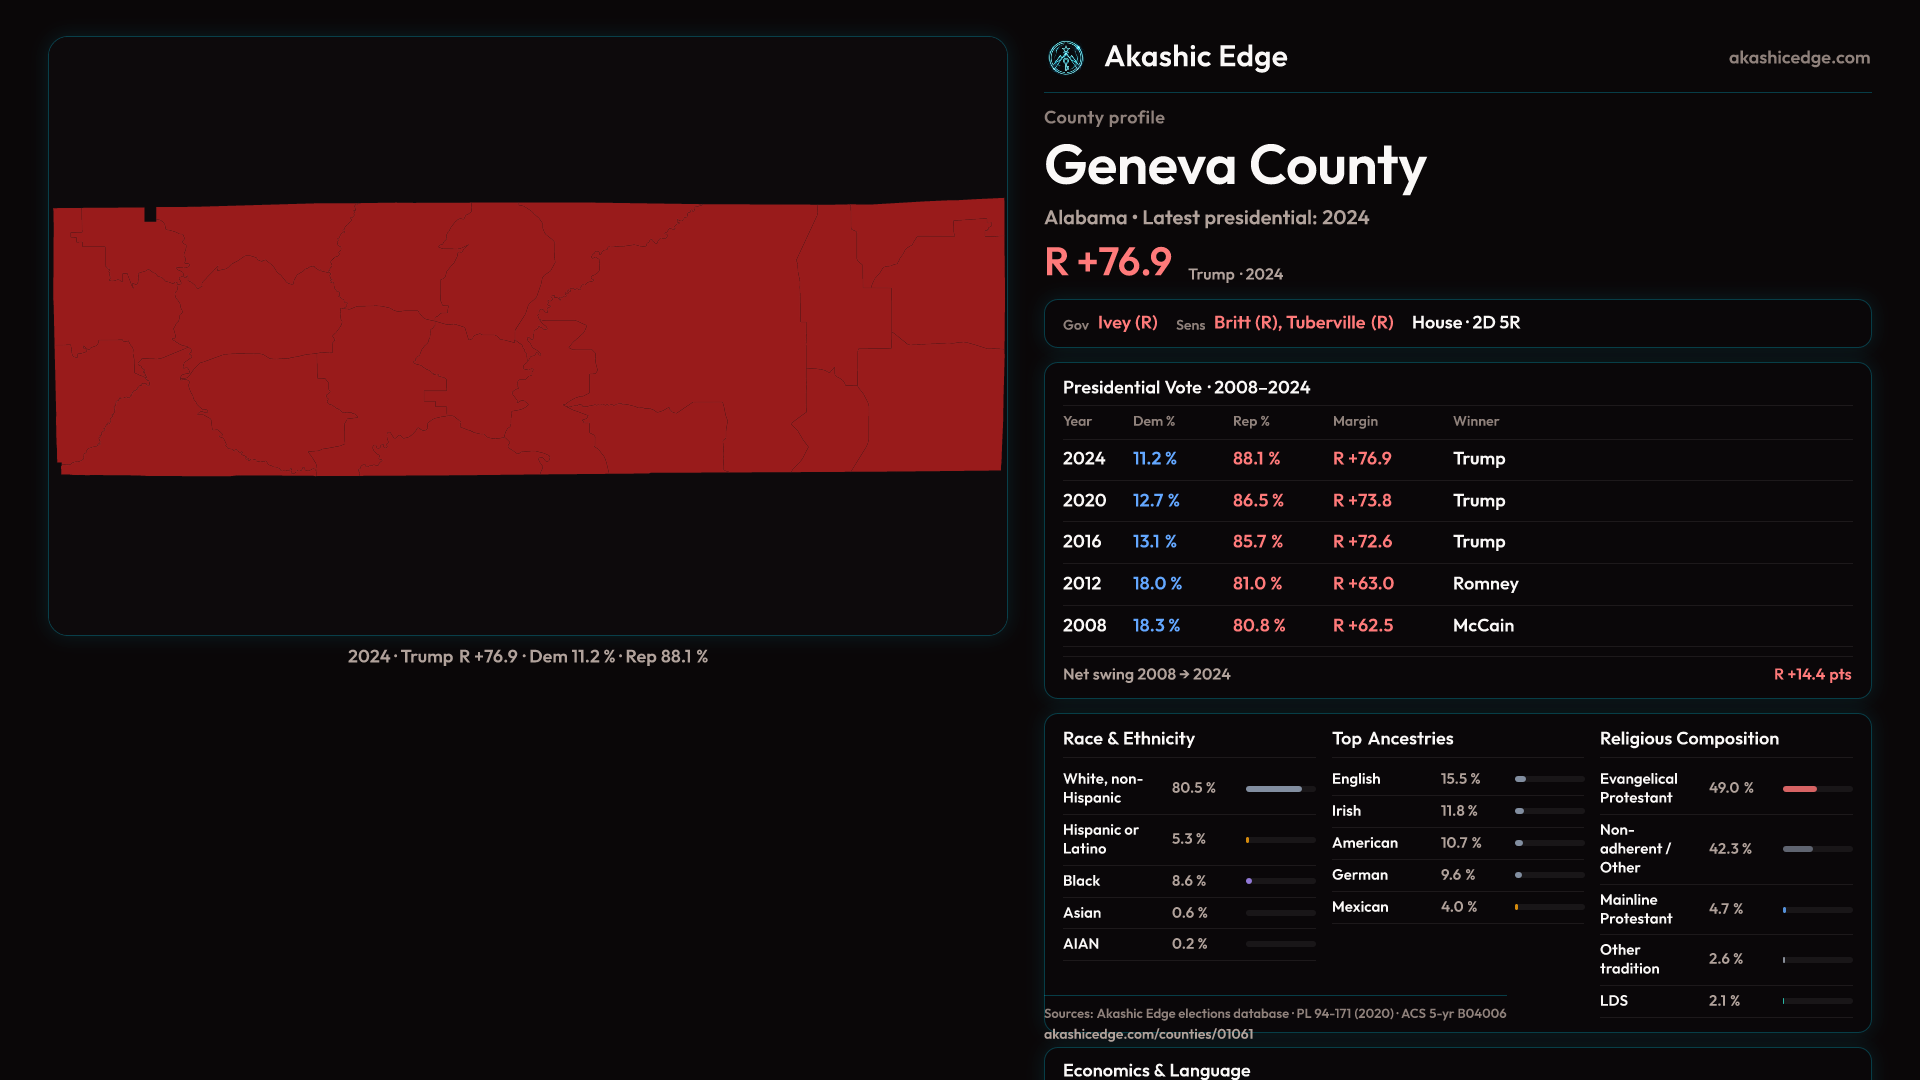This screenshot has height=1080, width=1920.
Task: Open the akashicedge.com/counties/01061 URL
Action: click(x=1148, y=1034)
